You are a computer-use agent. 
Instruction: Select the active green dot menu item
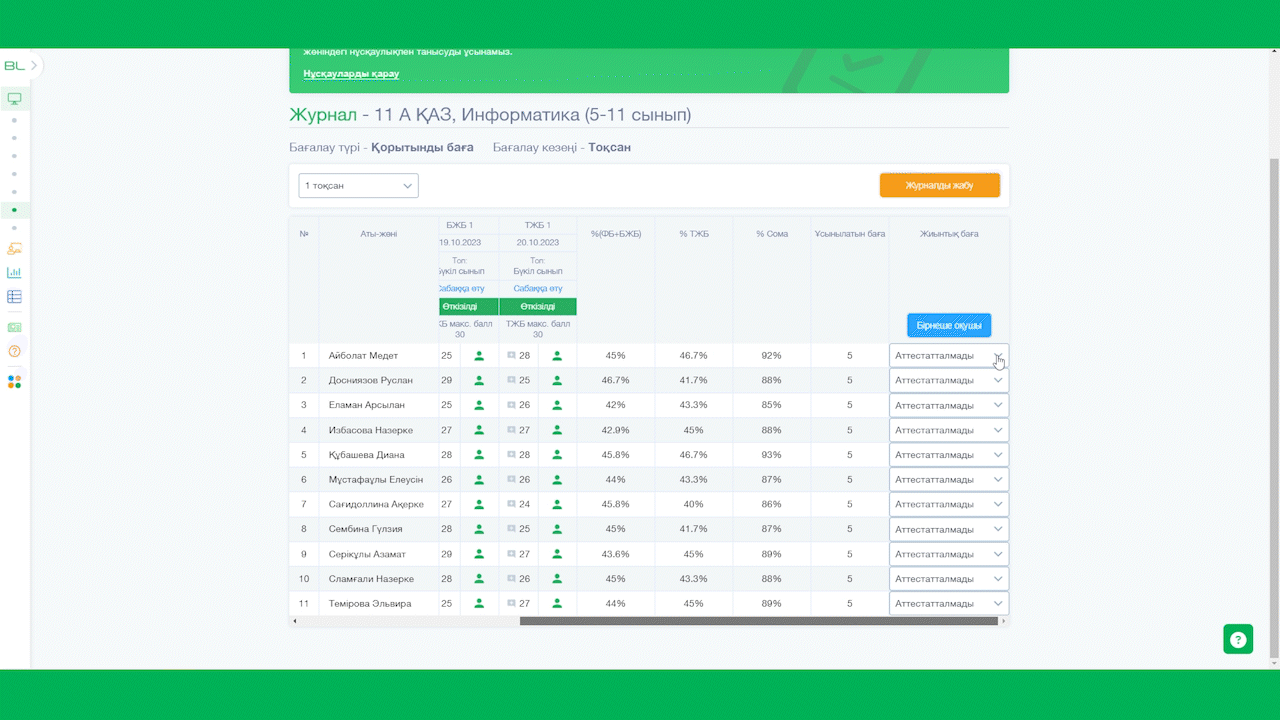click(x=14, y=210)
